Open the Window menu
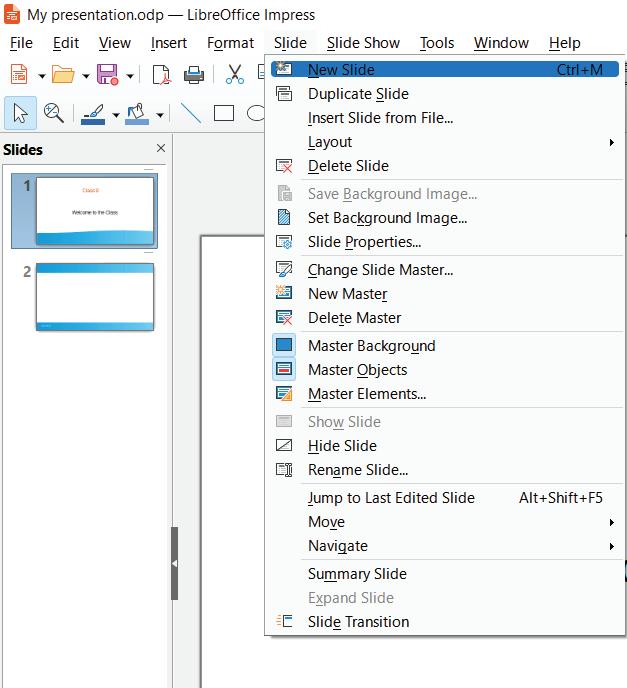 501,43
